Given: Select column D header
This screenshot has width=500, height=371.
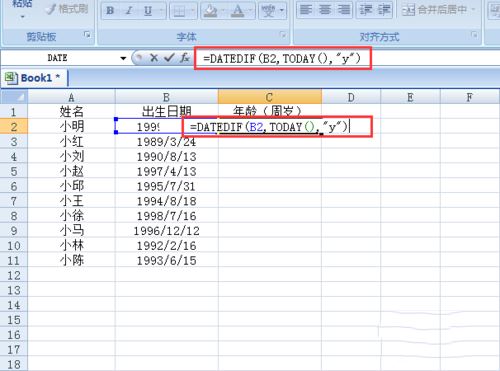Looking at the screenshot, I should point(351,97).
